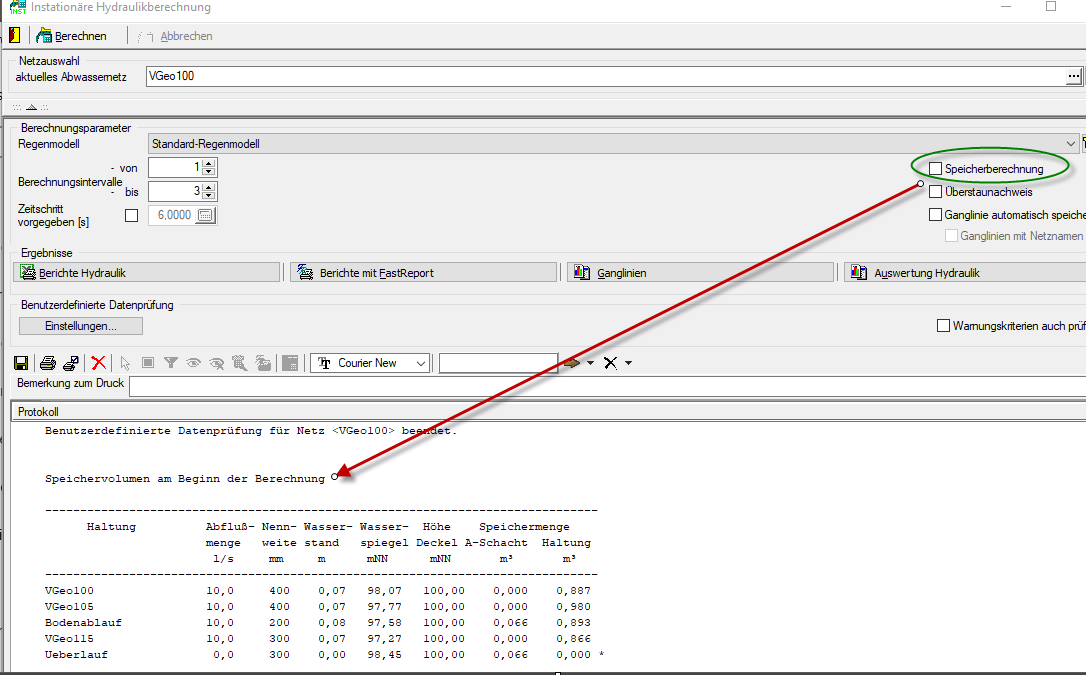
Task: Check the Zeitschritt vorgegeben checkbox
Action: click(131, 215)
